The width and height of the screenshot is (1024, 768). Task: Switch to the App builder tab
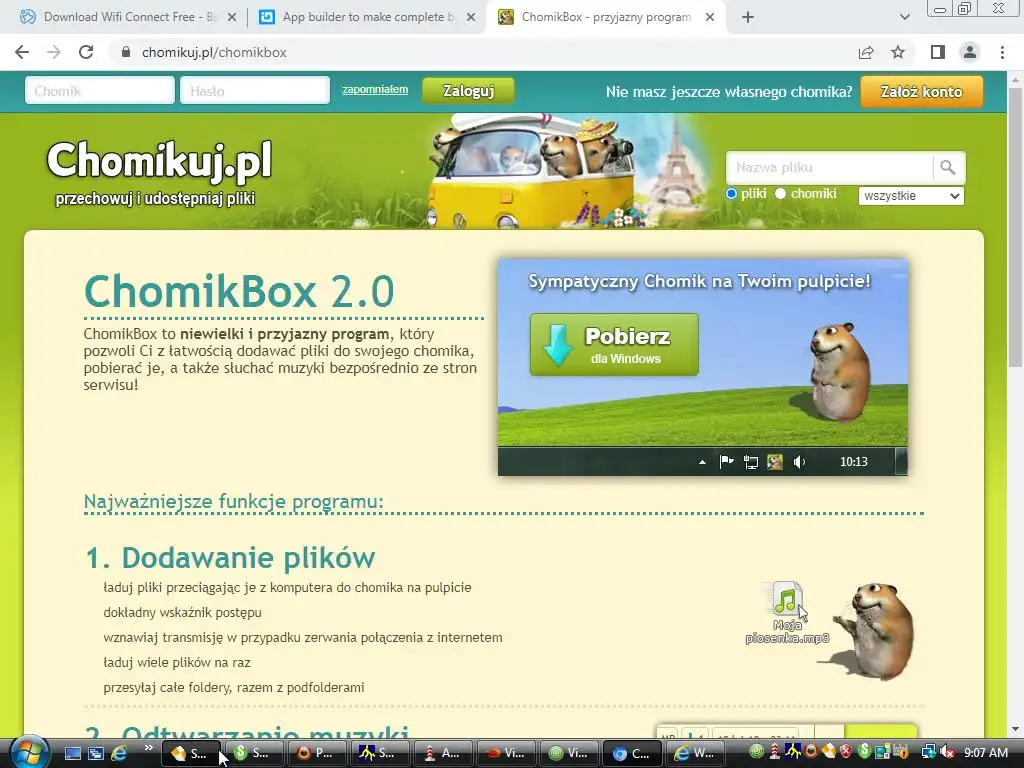click(367, 17)
